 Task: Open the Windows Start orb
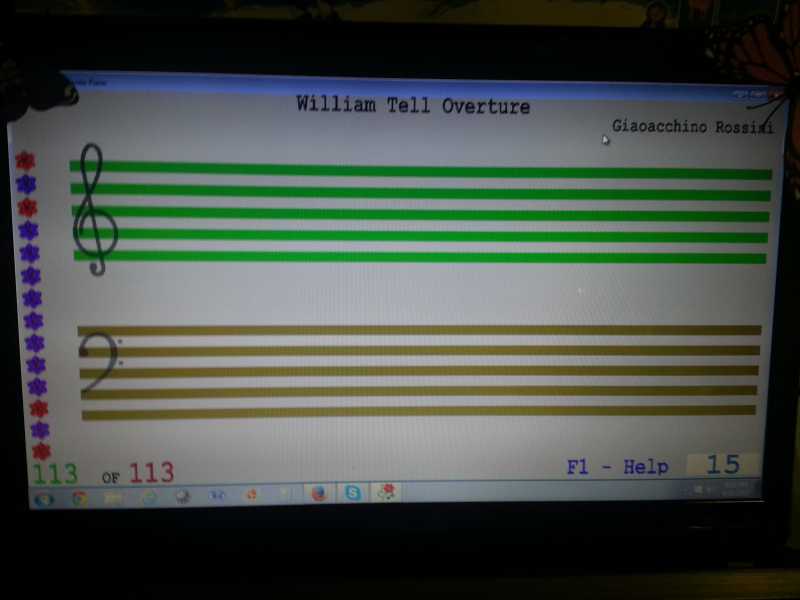44,498
